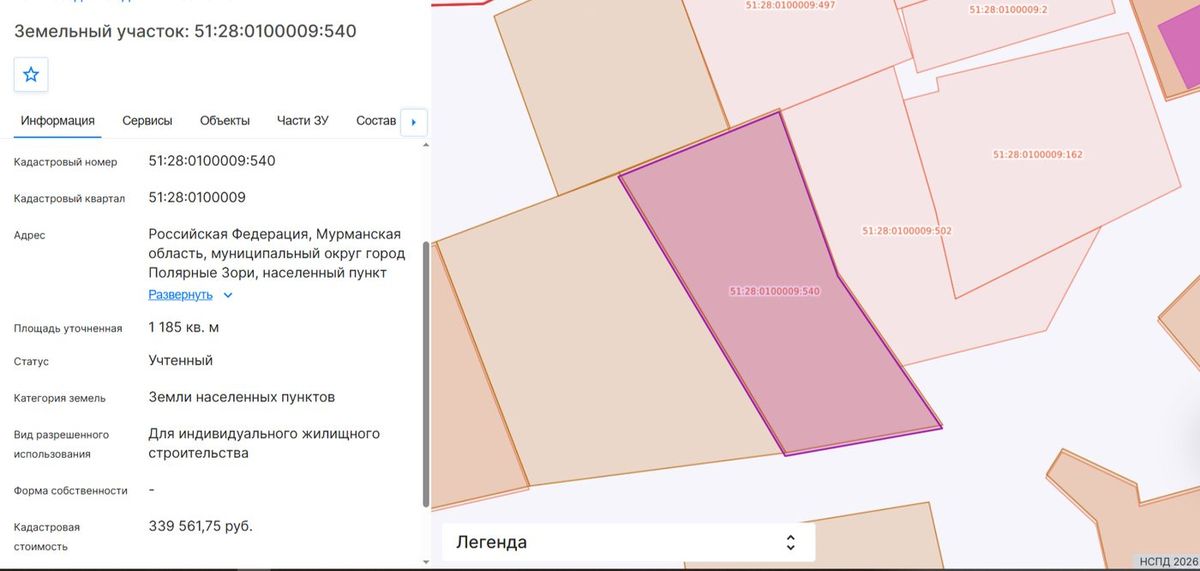Open the Информация tab
Screen dimensions: 1200x571
[x=58, y=121]
